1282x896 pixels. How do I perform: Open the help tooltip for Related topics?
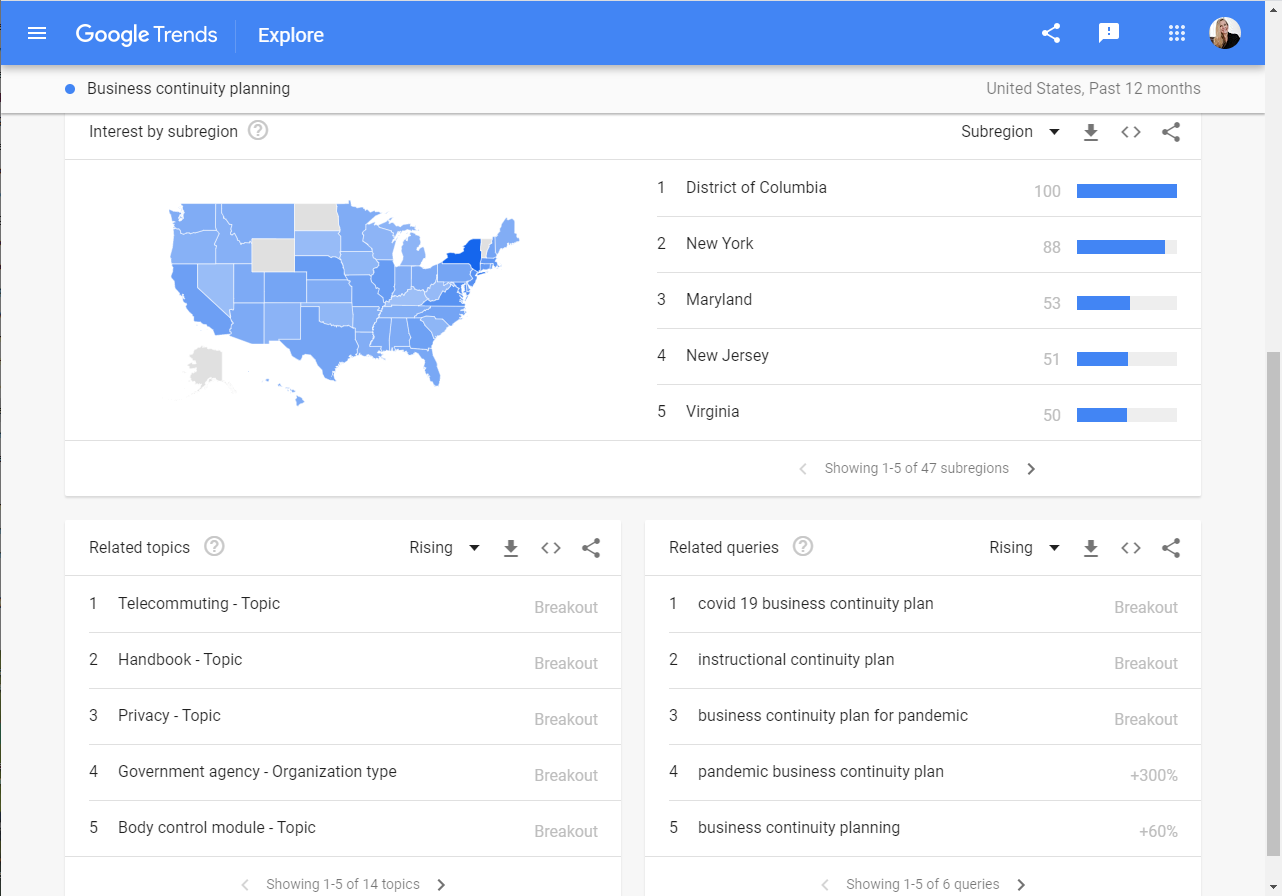(x=214, y=546)
